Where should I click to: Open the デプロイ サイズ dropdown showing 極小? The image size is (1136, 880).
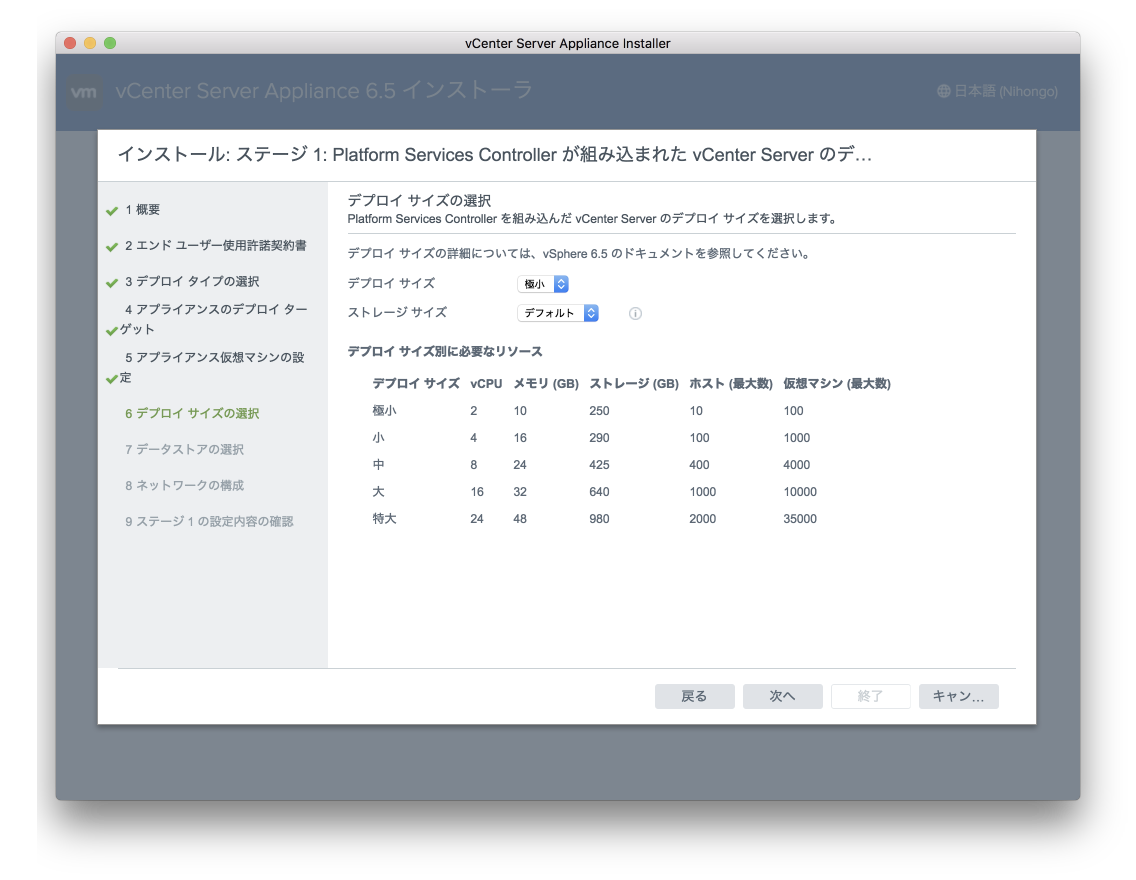(x=543, y=283)
